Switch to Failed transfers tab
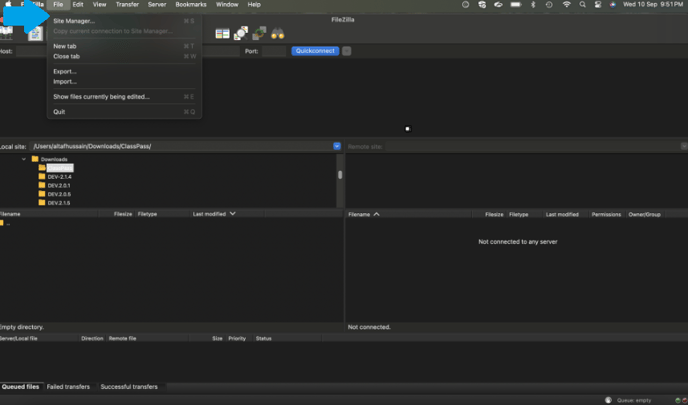 coord(68,387)
